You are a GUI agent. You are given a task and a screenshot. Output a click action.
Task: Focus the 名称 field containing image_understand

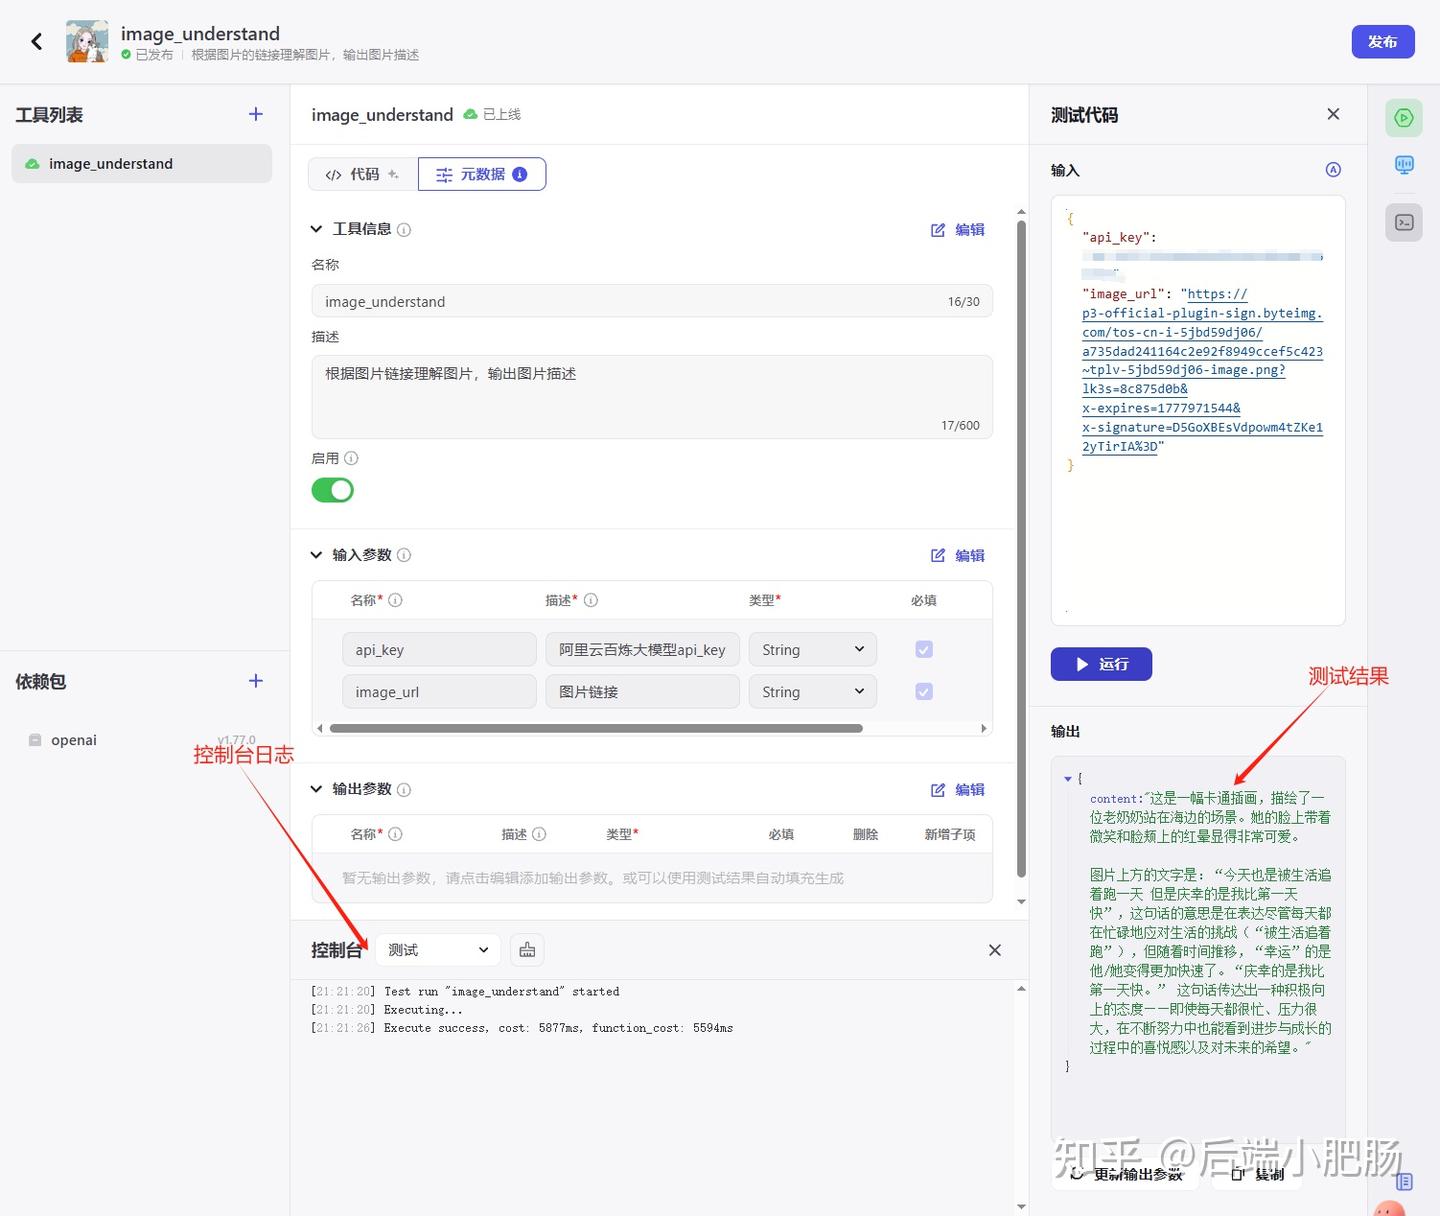pos(652,301)
